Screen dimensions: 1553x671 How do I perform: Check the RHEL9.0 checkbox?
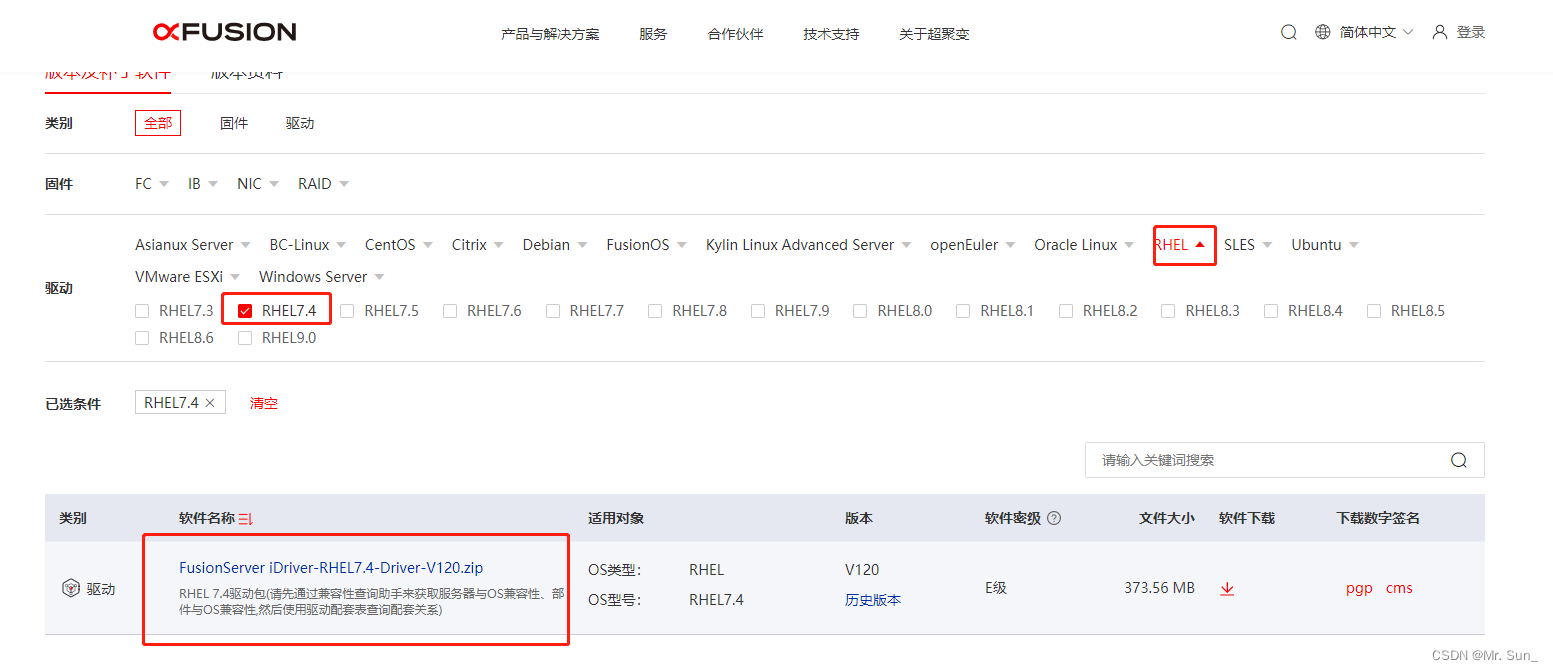tap(245, 338)
